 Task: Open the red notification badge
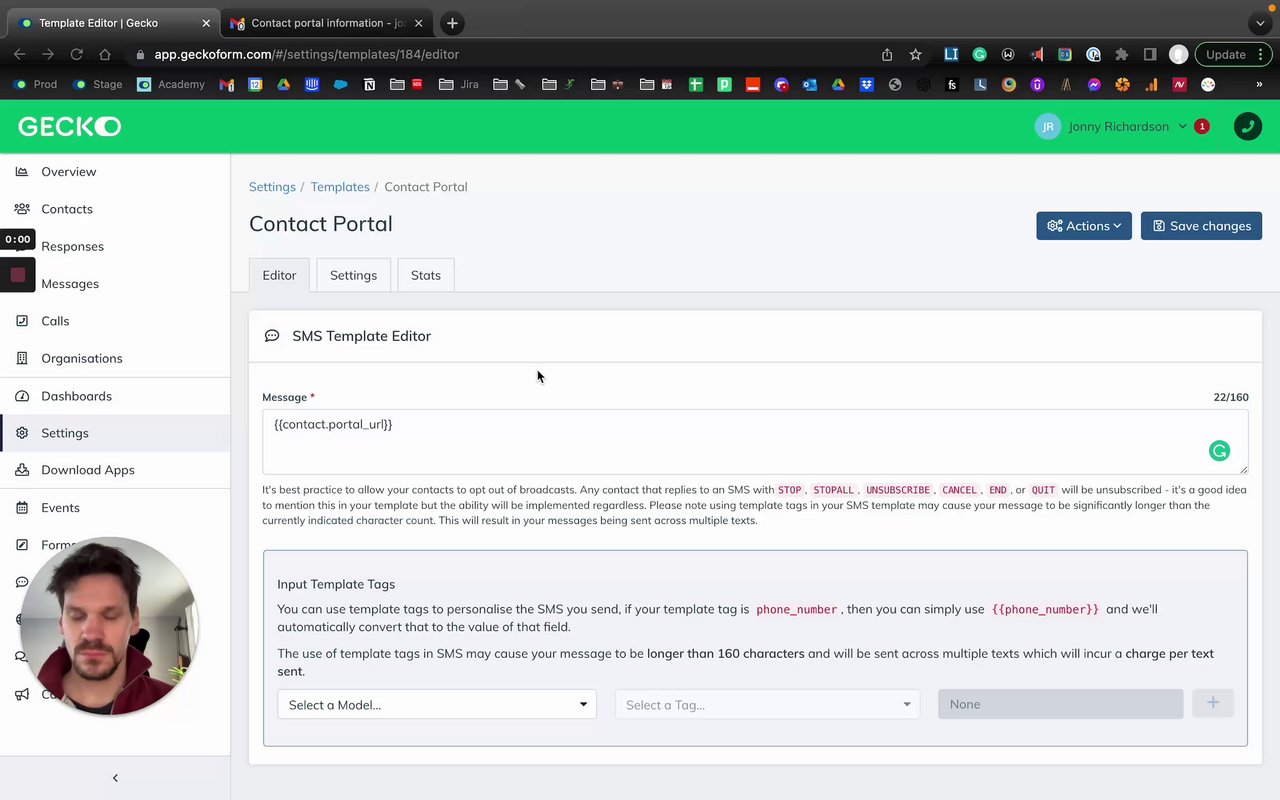(1202, 127)
